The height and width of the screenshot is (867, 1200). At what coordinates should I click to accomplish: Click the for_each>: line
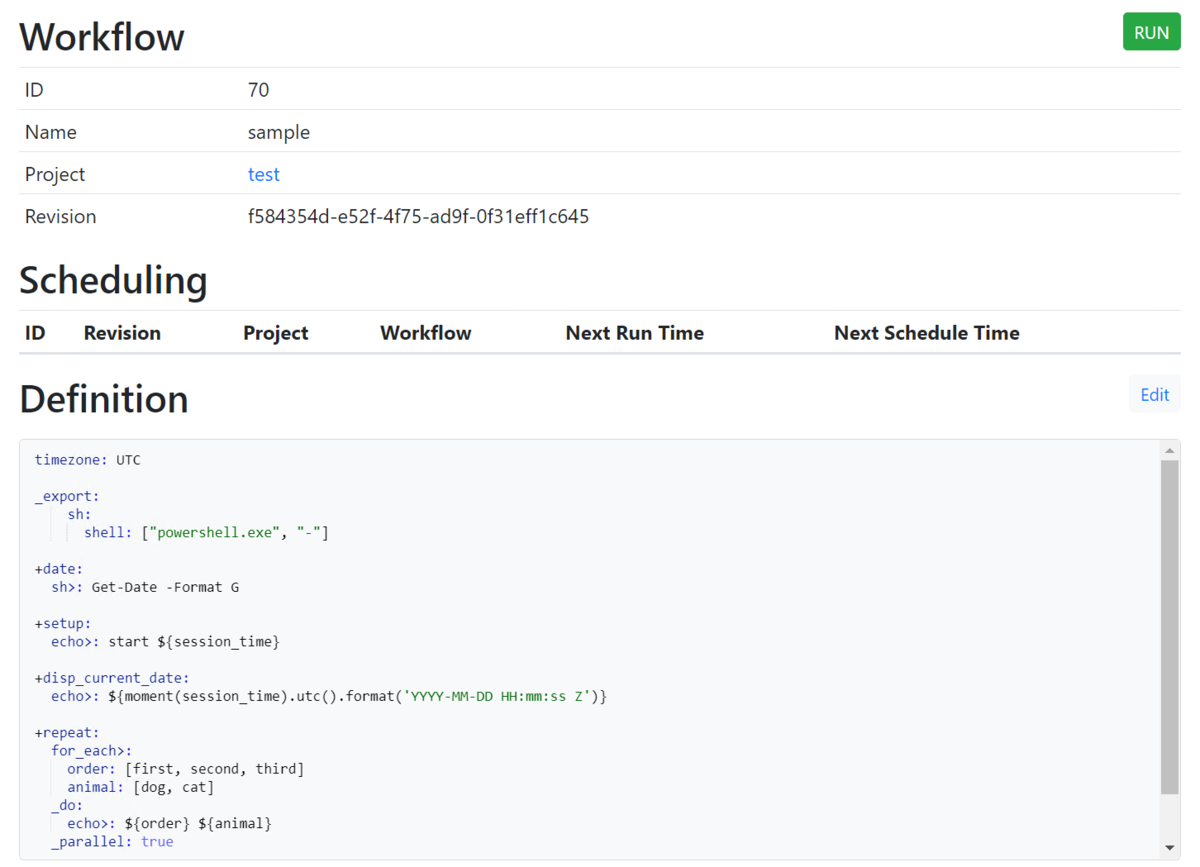92,750
